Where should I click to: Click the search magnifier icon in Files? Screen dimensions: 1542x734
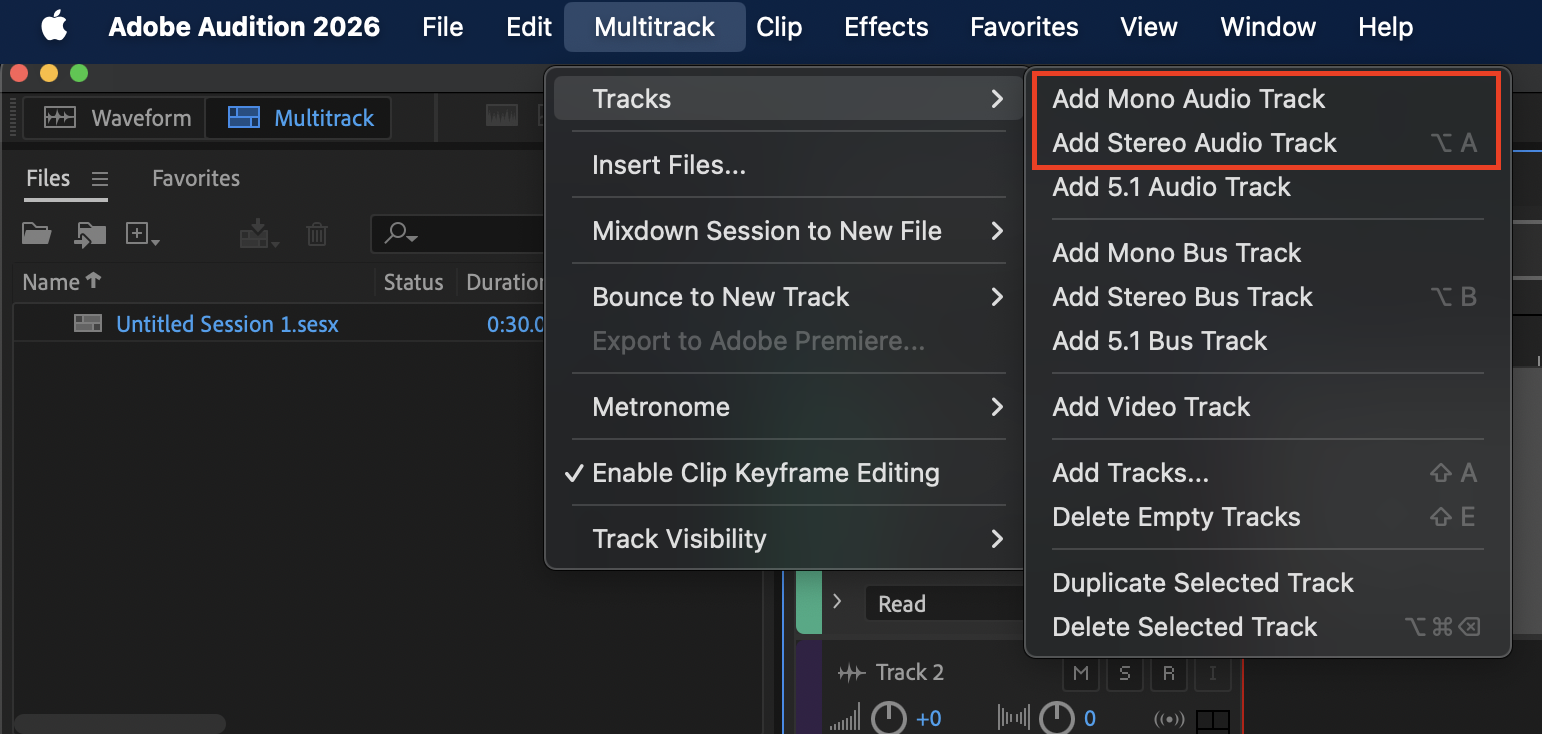click(401, 234)
